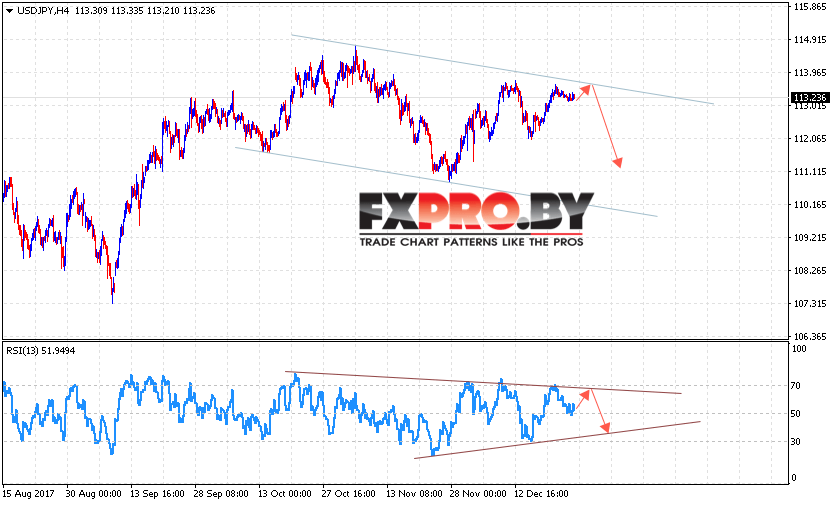Click the RSI(13) 51.9494 indicator label

(40, 351)
